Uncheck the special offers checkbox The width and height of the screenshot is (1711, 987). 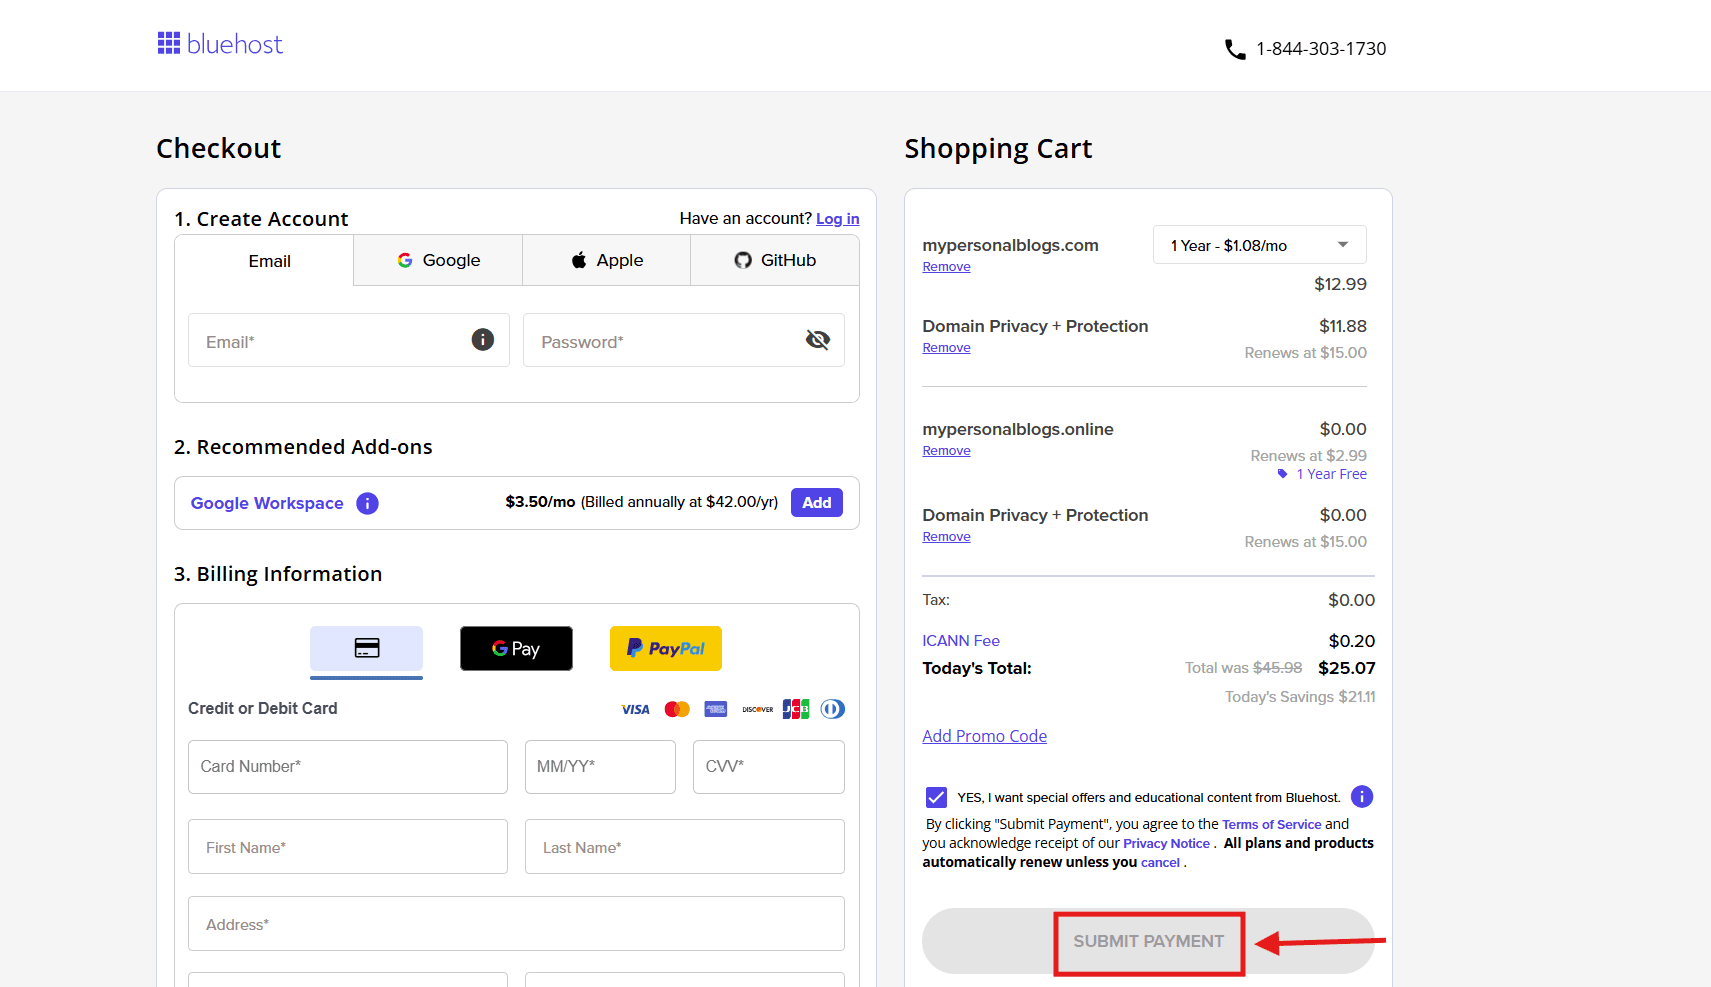(936, 797)
